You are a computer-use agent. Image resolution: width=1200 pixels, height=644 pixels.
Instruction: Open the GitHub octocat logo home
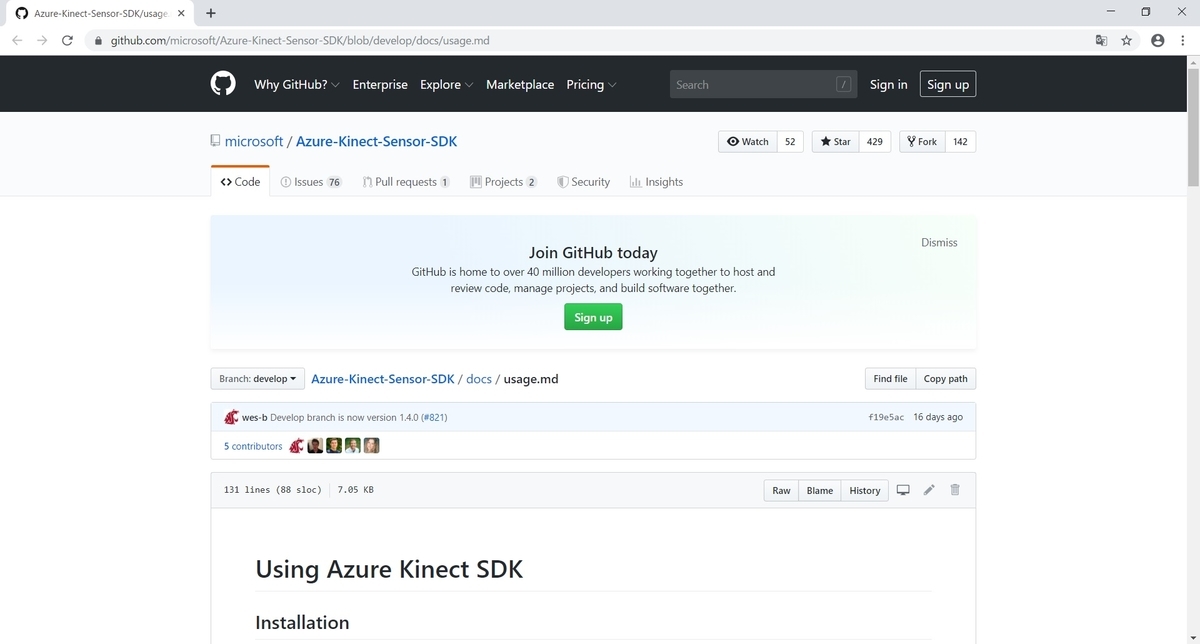(x=223, y=84)
